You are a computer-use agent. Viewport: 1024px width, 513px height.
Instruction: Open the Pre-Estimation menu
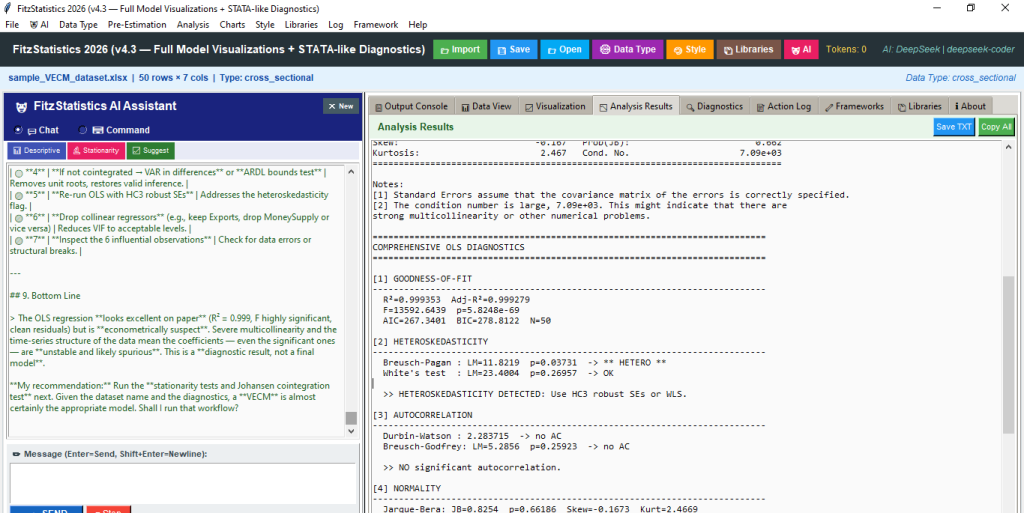tap(137, 25)
